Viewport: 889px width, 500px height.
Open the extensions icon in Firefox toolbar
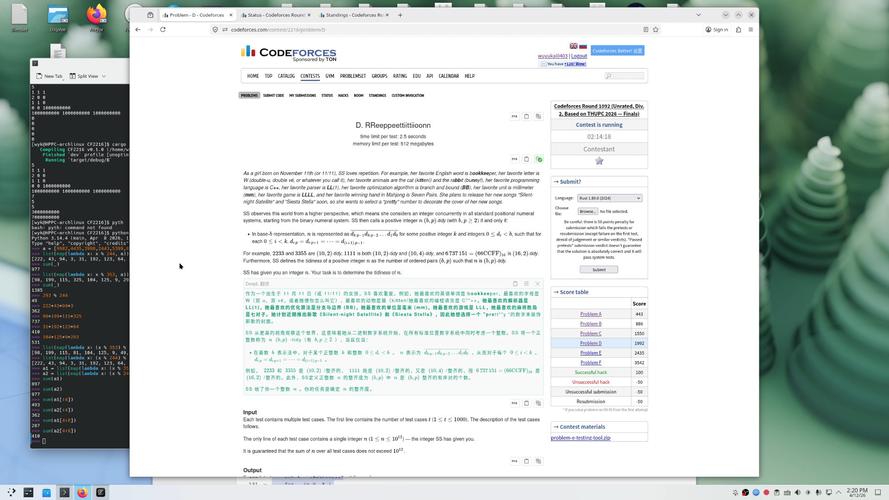click(x=738, y=29)
